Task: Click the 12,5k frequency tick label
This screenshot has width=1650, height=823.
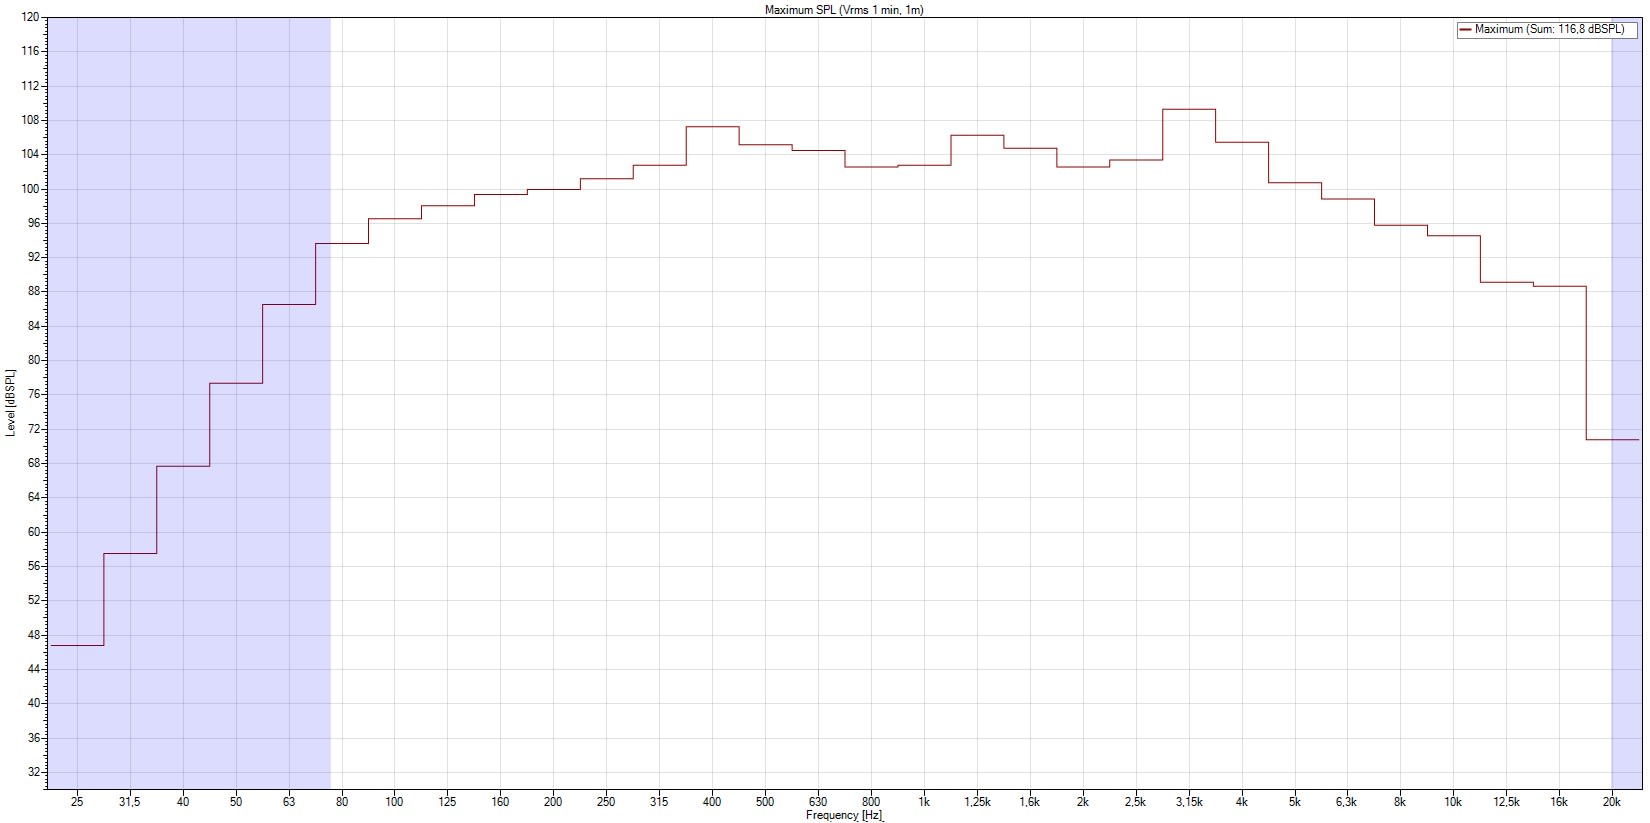Action: [1506, 802]
